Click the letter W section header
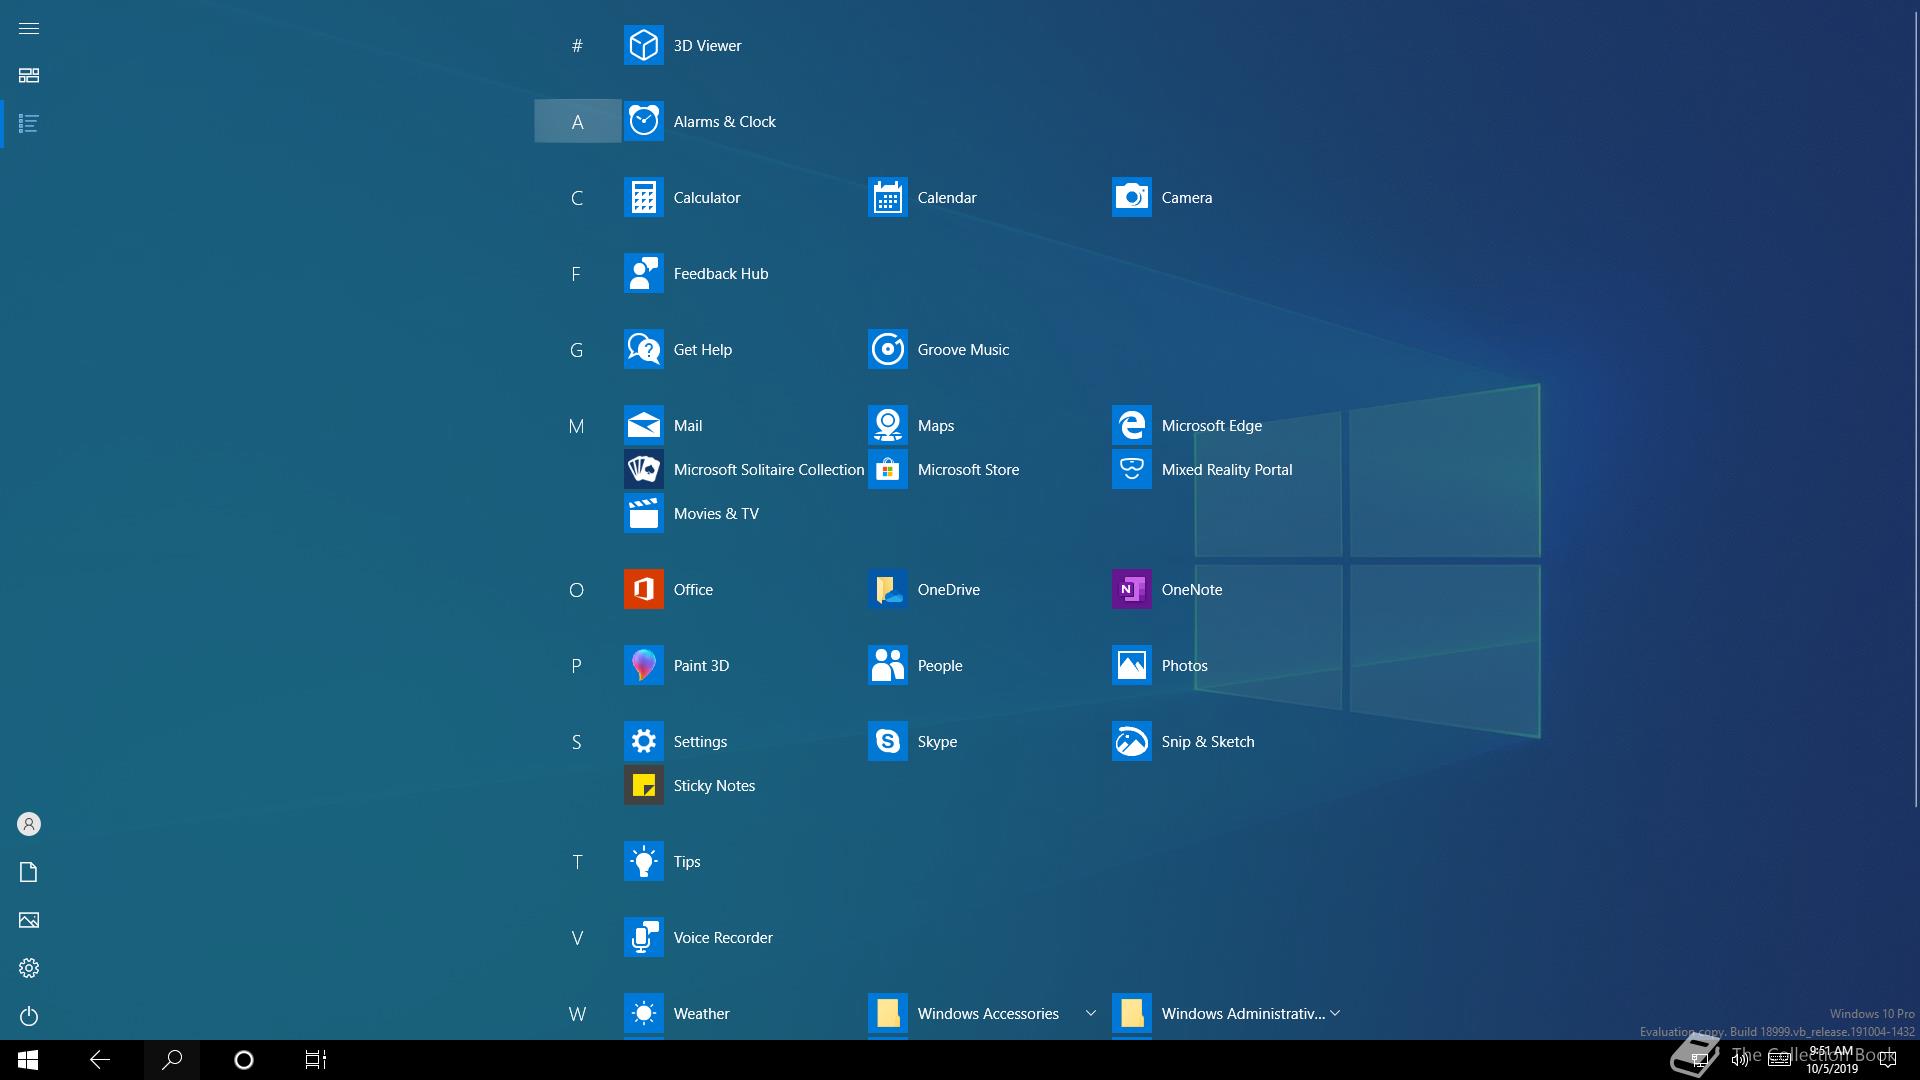The width and height of the screenshot is (1920, 1080). (x=577, y=1014)
